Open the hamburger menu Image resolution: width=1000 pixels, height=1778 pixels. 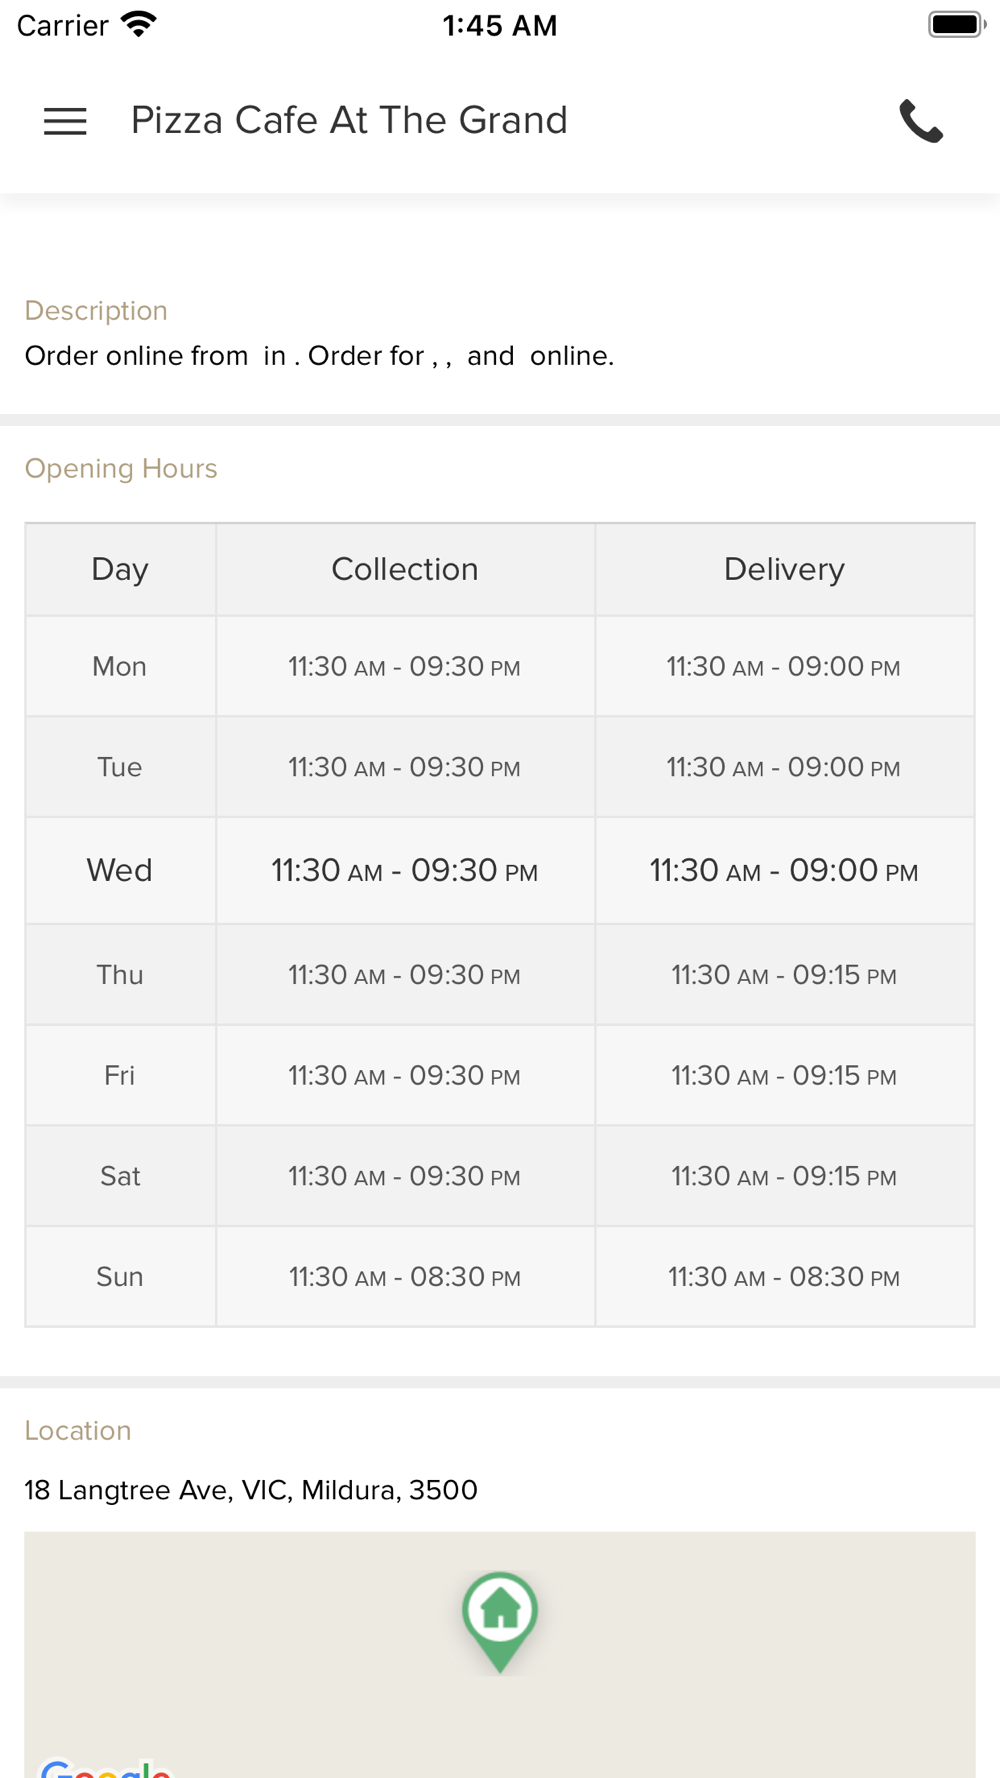coord(65,121)
